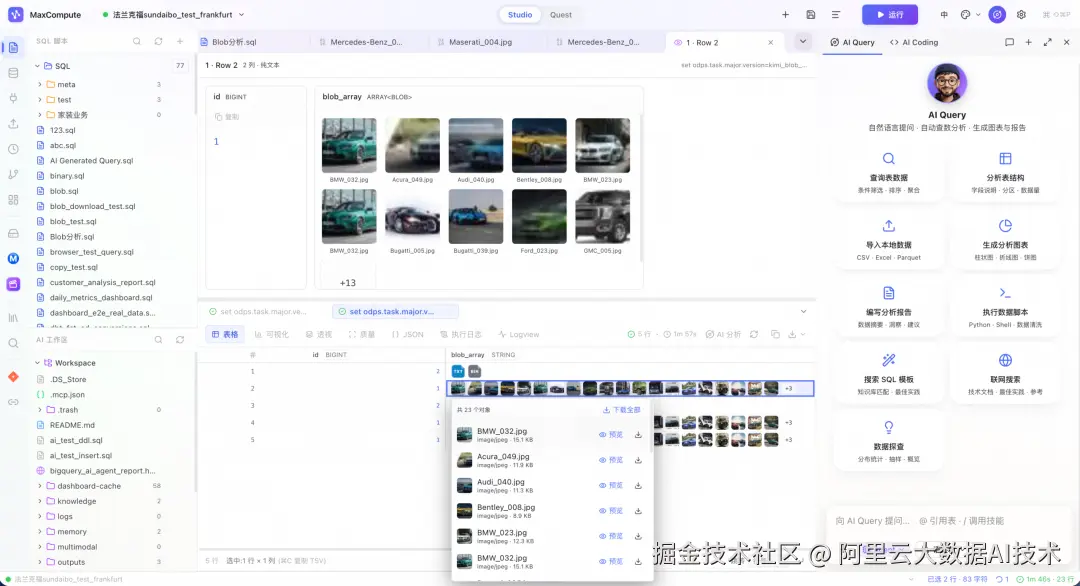Viewport: 1080px width, 586px height.
Task: Open the history clock icon in left rail
Action: 13,149
